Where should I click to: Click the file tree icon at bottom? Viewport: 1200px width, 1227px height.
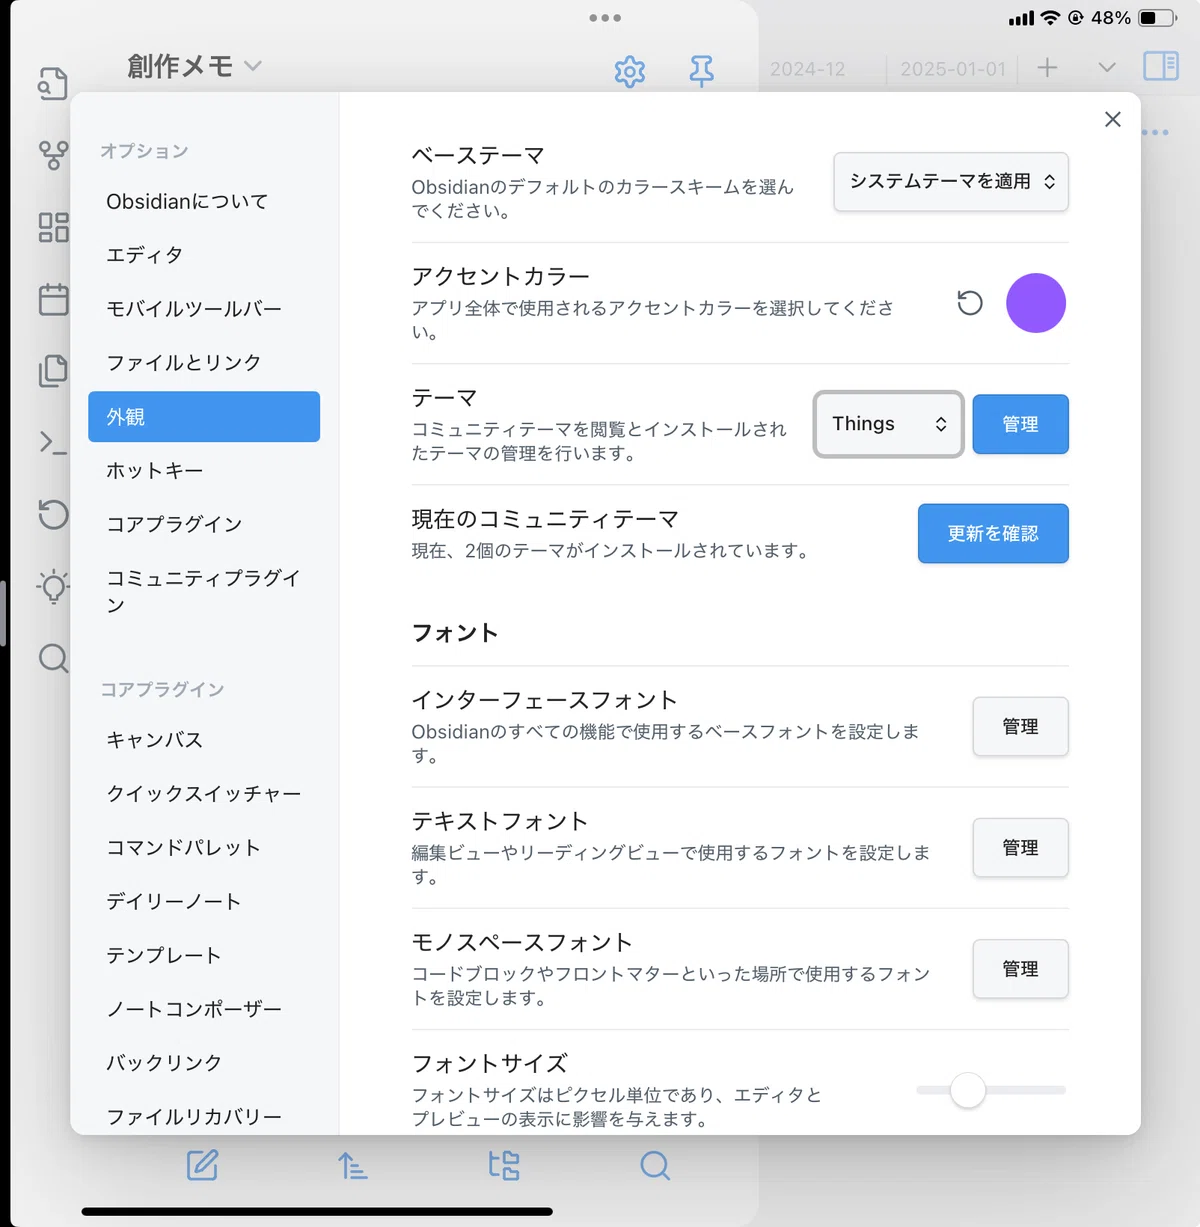(x=504, y=1165)
